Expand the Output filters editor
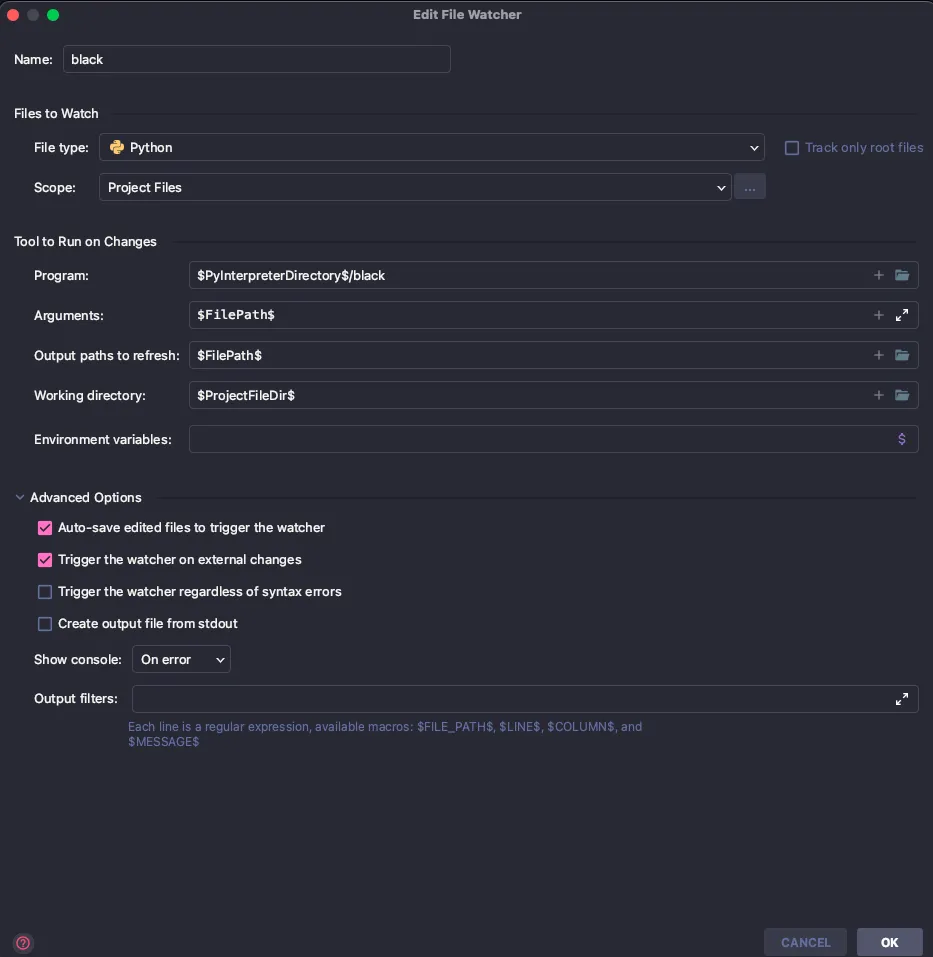The width and height of the screenshot is (933, 957). point(901,699)
